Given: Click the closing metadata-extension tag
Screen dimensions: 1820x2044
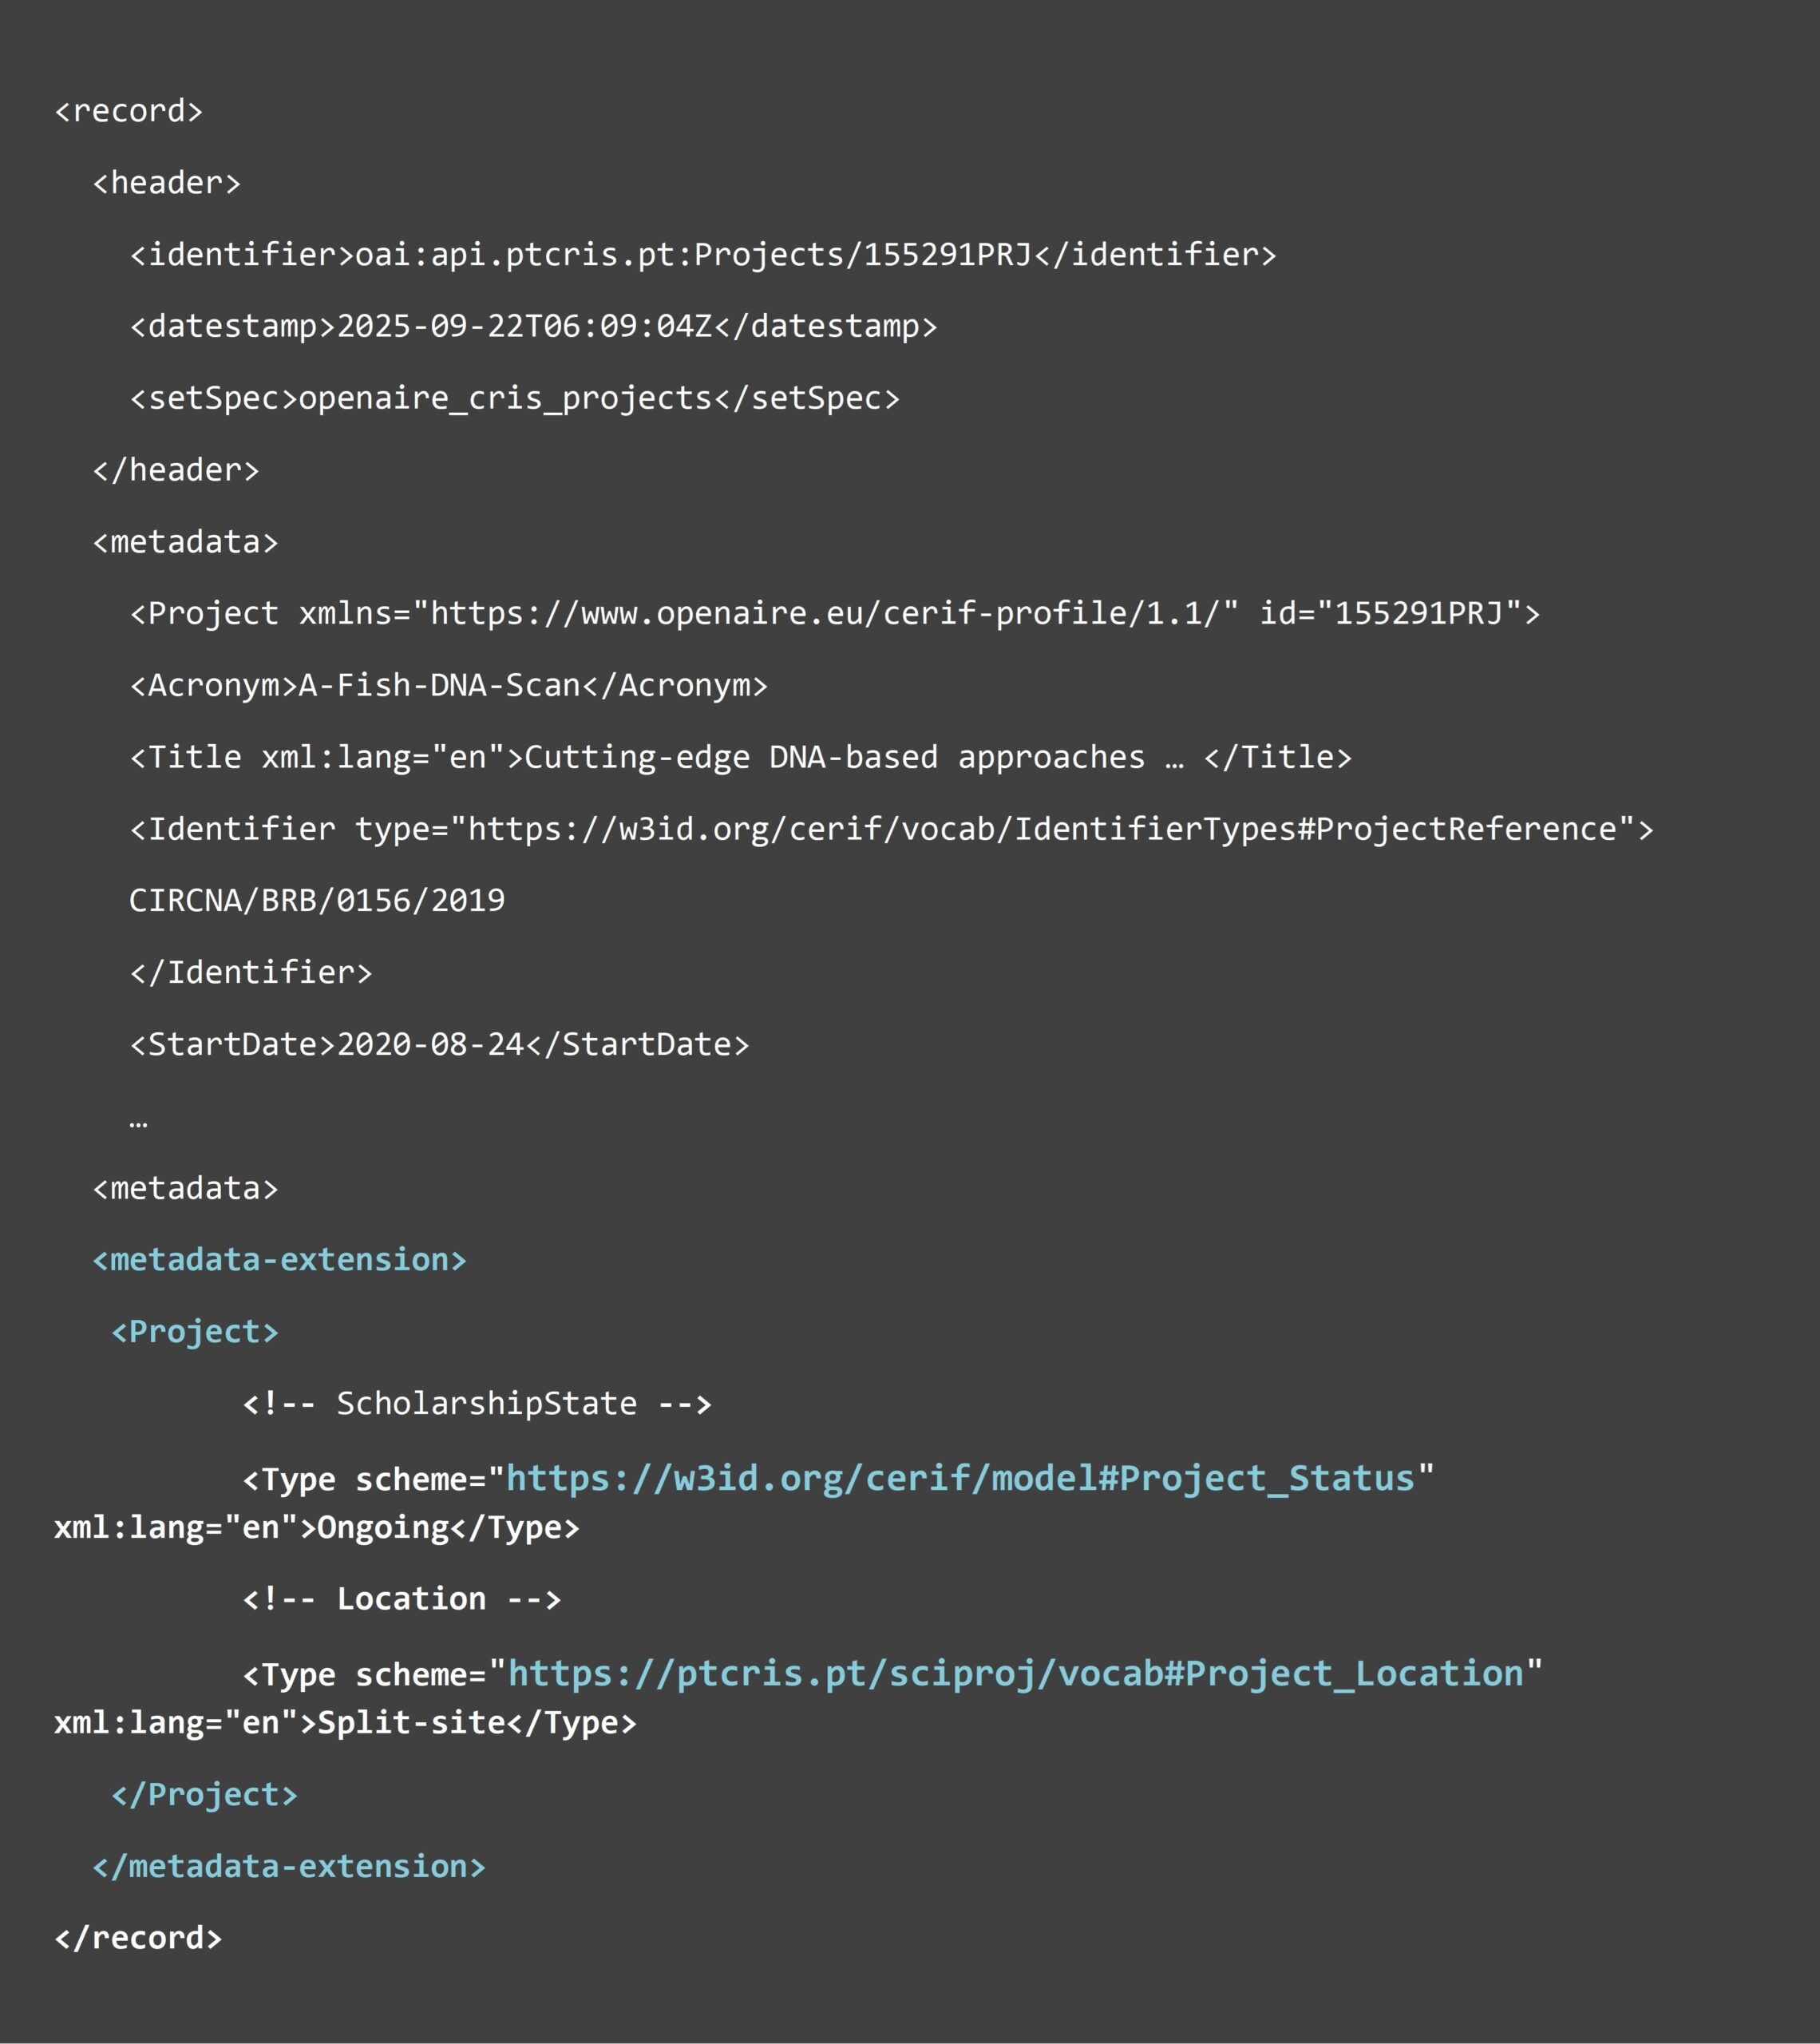Looking at the screenshot, I should (288, 1866).
